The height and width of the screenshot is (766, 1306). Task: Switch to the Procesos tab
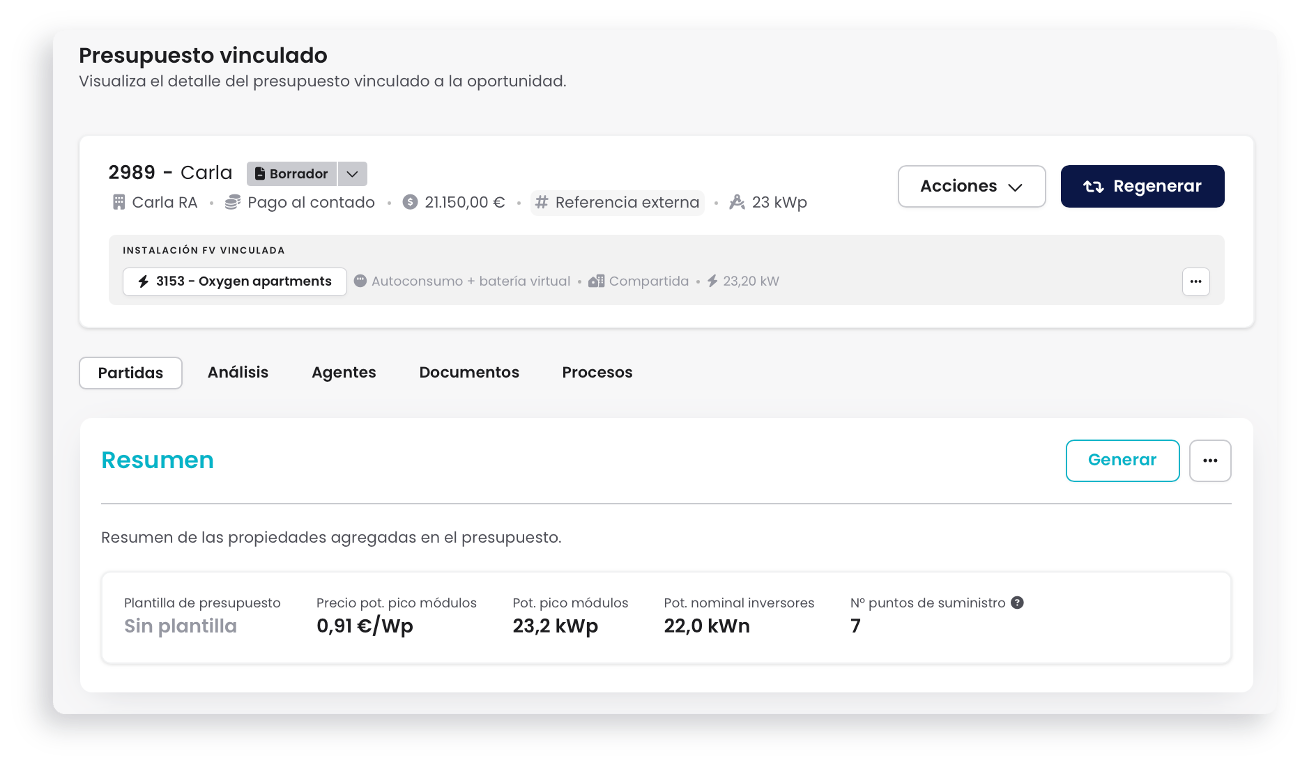pos(597,372)
